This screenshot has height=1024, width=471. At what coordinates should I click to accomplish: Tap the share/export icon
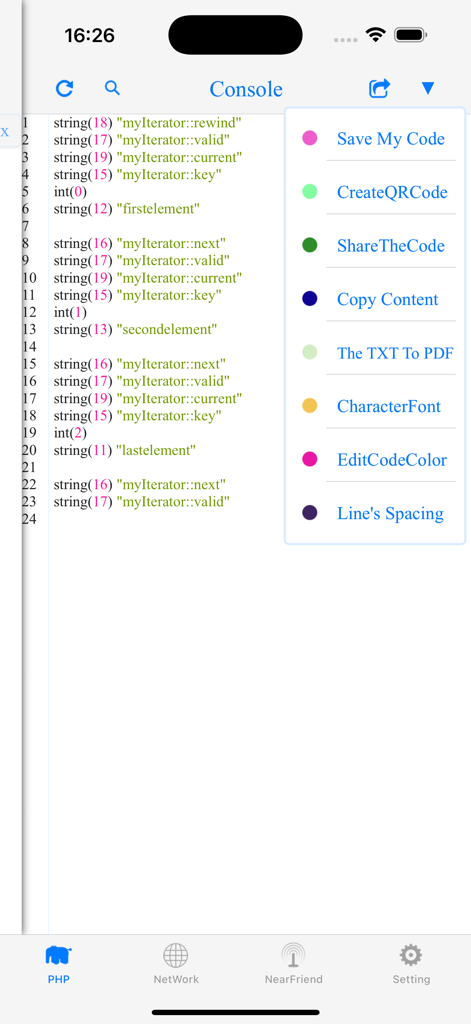coord(380,88)
